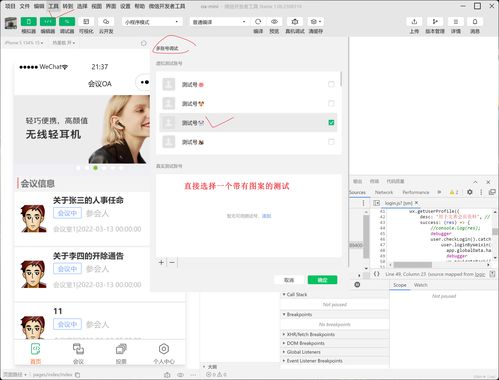Image resolution: width=499 pixels, height=380 pixels.
Task: Open the details (详情) icon
Action: [x=456, y=22]
